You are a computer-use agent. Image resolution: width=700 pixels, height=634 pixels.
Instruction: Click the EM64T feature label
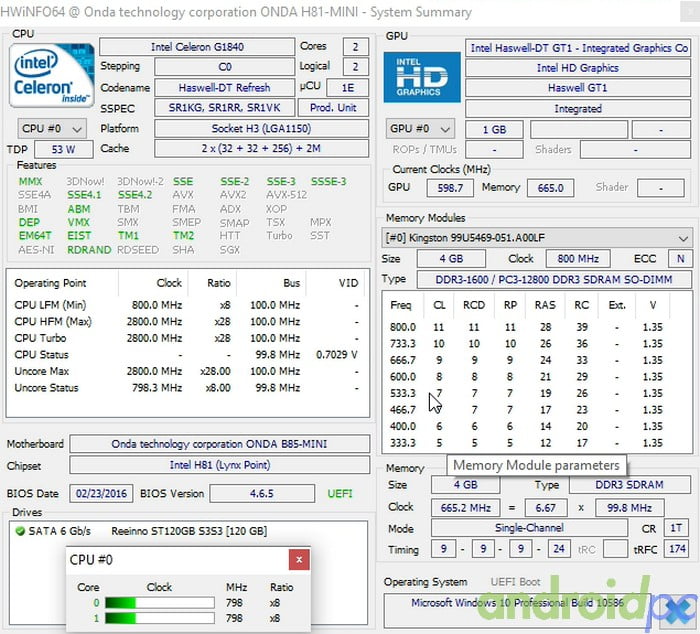(x=35, y=236)
